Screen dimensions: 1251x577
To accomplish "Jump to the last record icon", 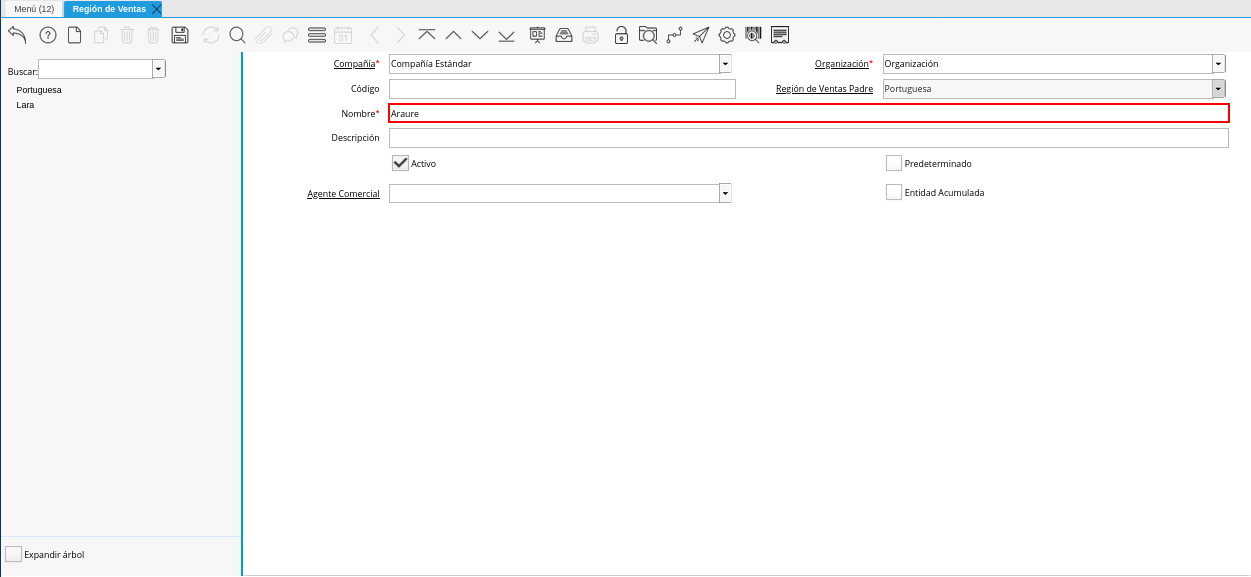I will (506, 35).
